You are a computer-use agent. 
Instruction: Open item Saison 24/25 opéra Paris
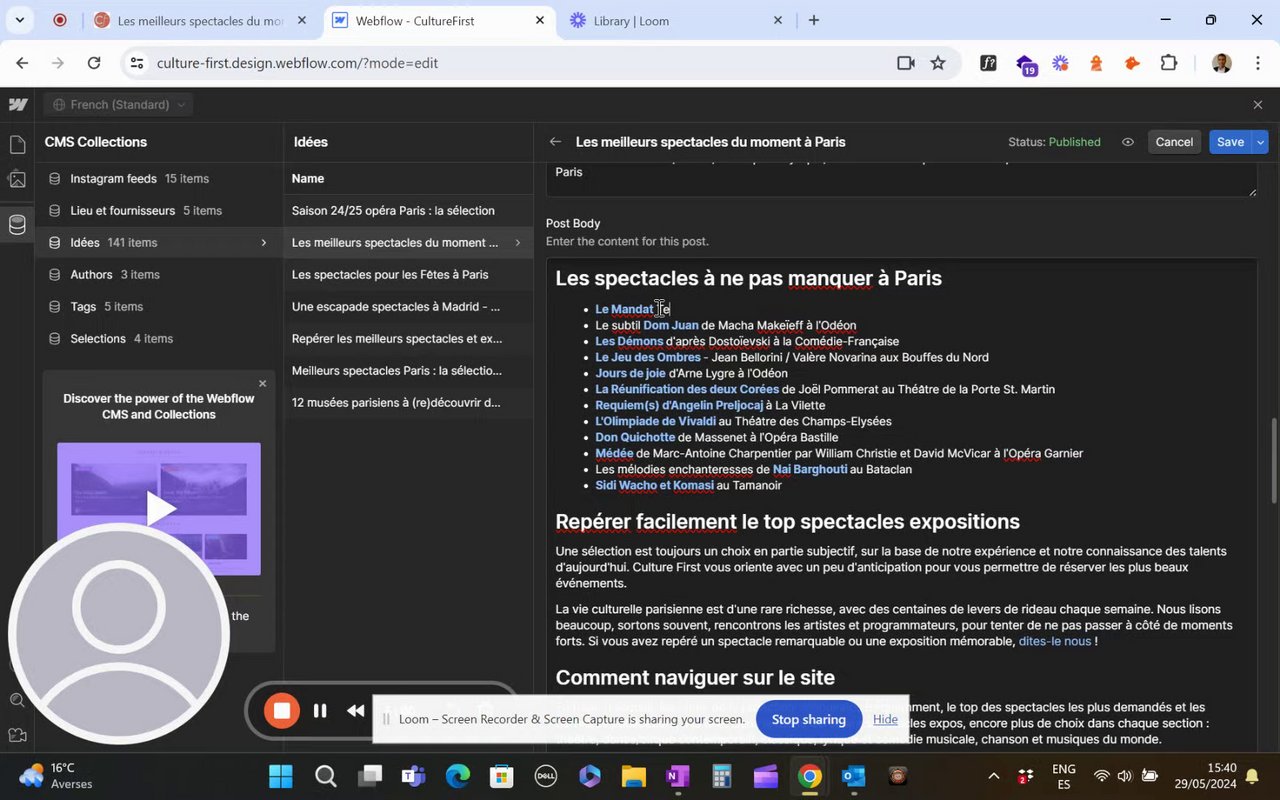click(408, 210)
